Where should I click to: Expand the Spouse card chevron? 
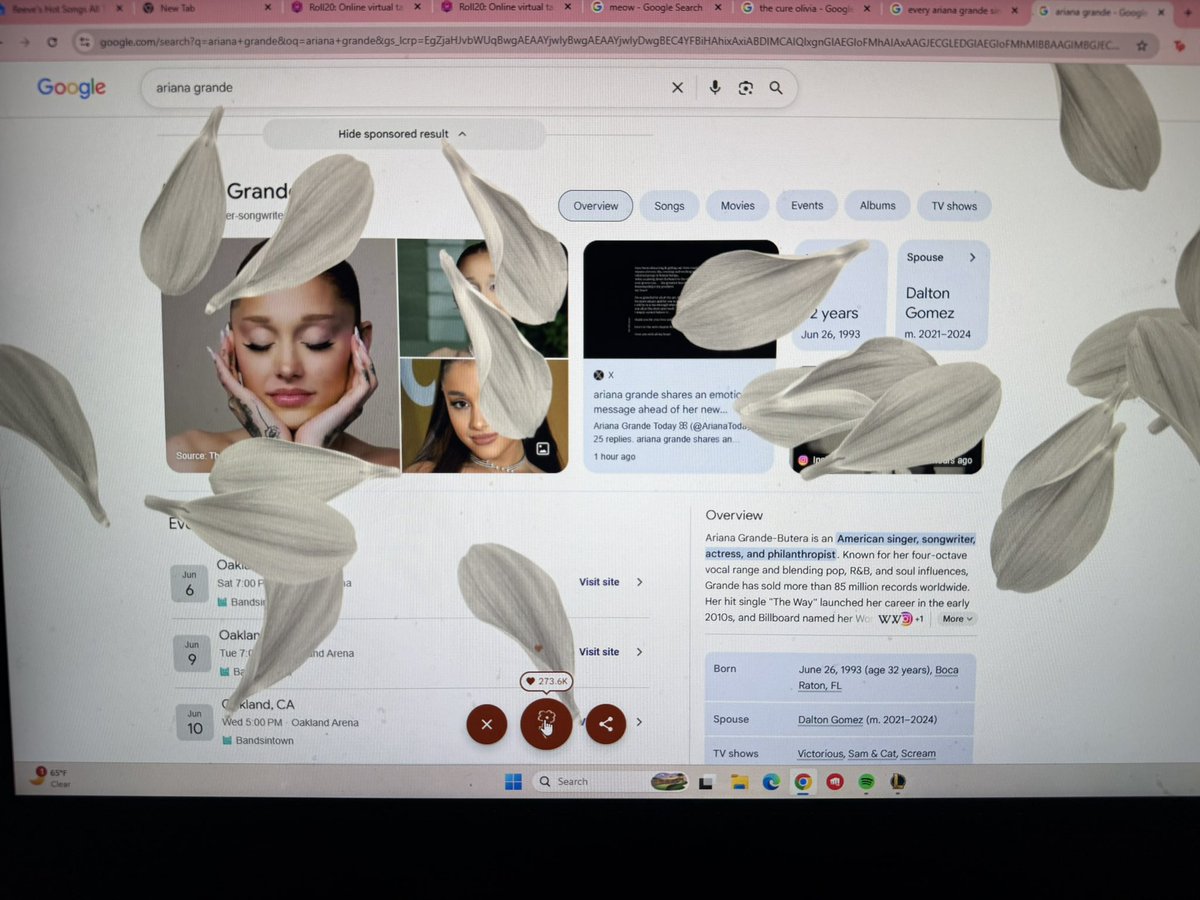(x=972, y=258)
